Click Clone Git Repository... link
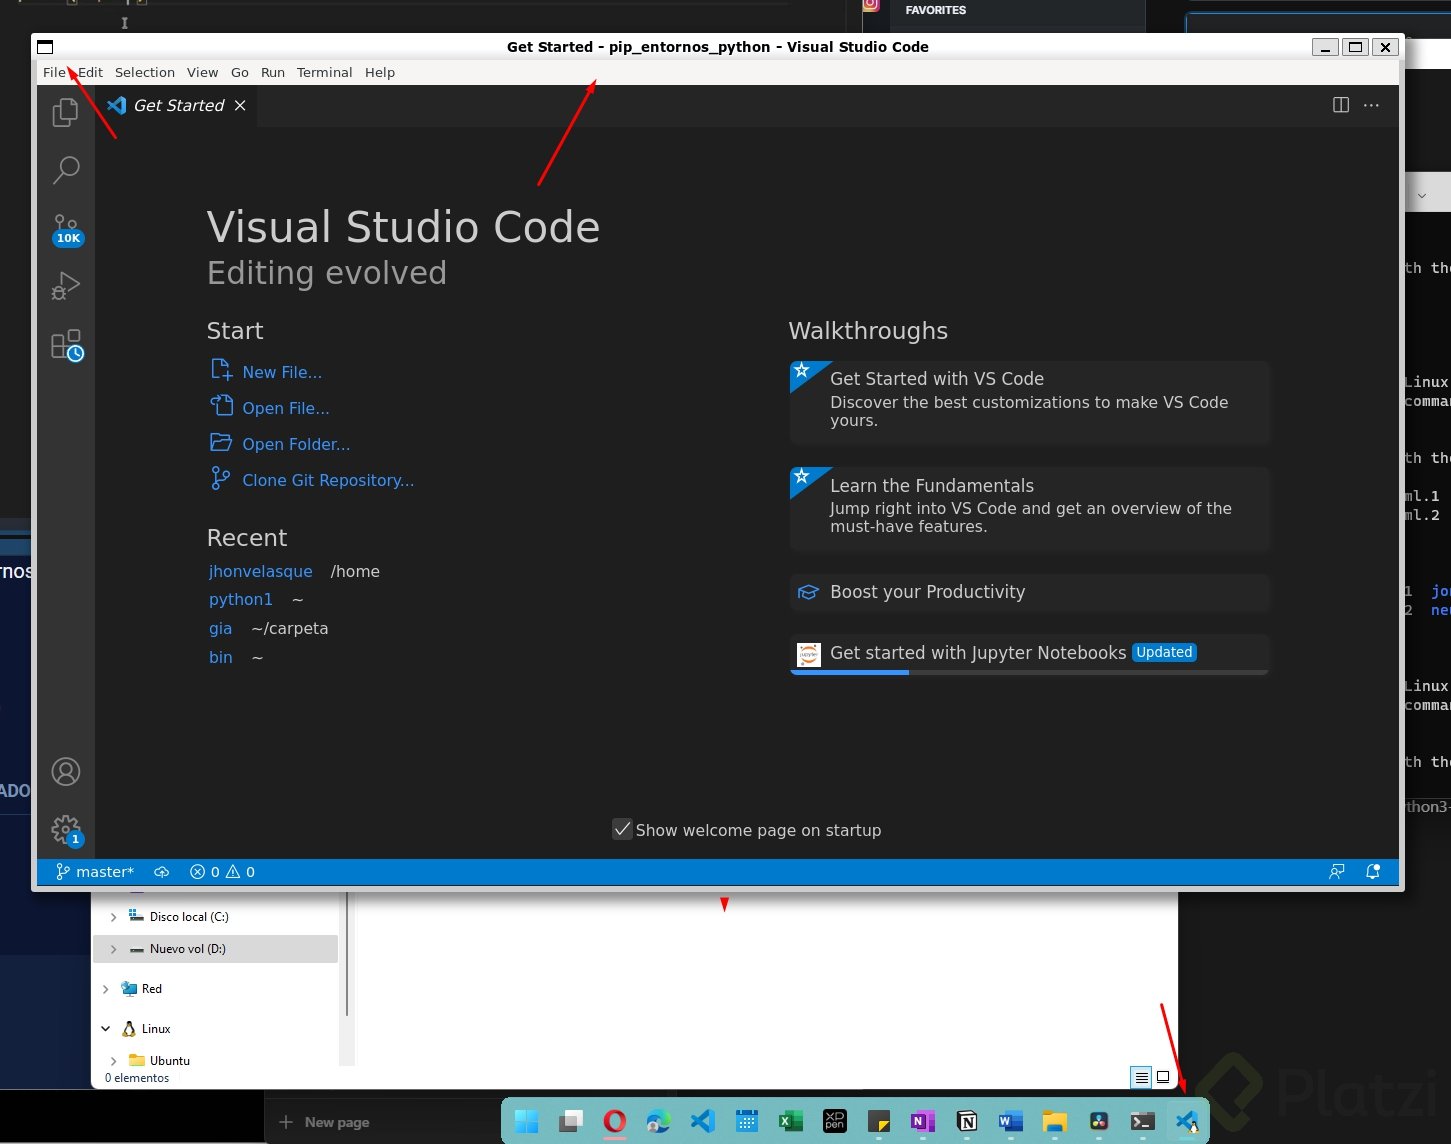1451x1144 pixels. click(x=328, y=480)
